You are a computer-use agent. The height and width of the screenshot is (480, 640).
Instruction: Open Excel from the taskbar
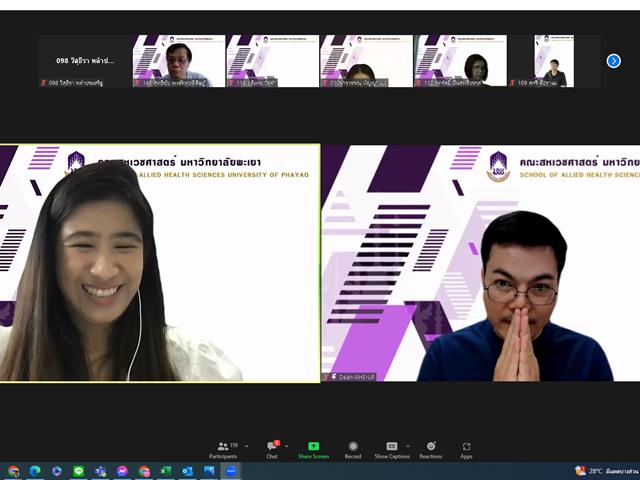point(165,471)
